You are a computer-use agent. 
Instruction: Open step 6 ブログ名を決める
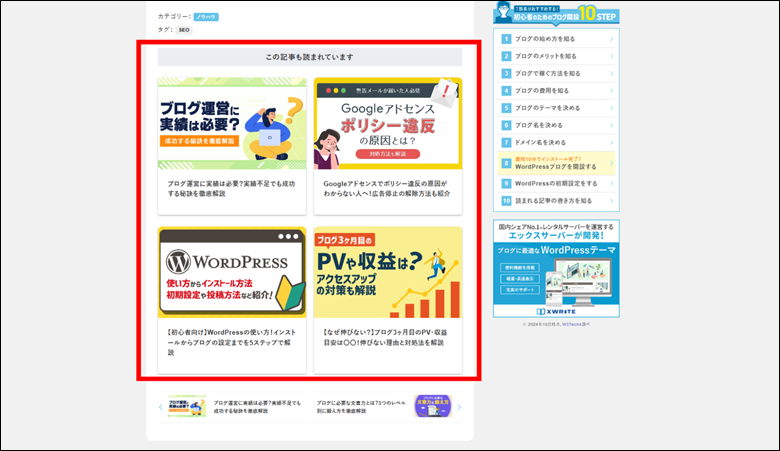point(556,125)
